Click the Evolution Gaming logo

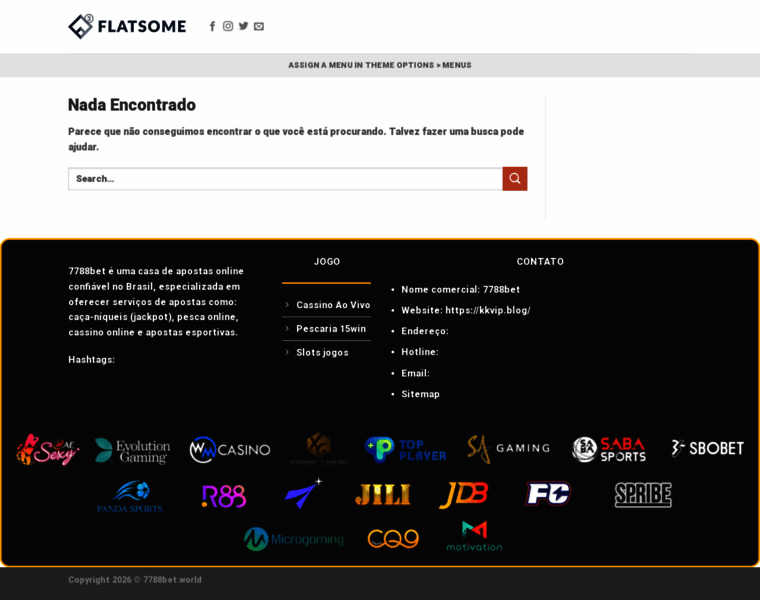[133, 451]
